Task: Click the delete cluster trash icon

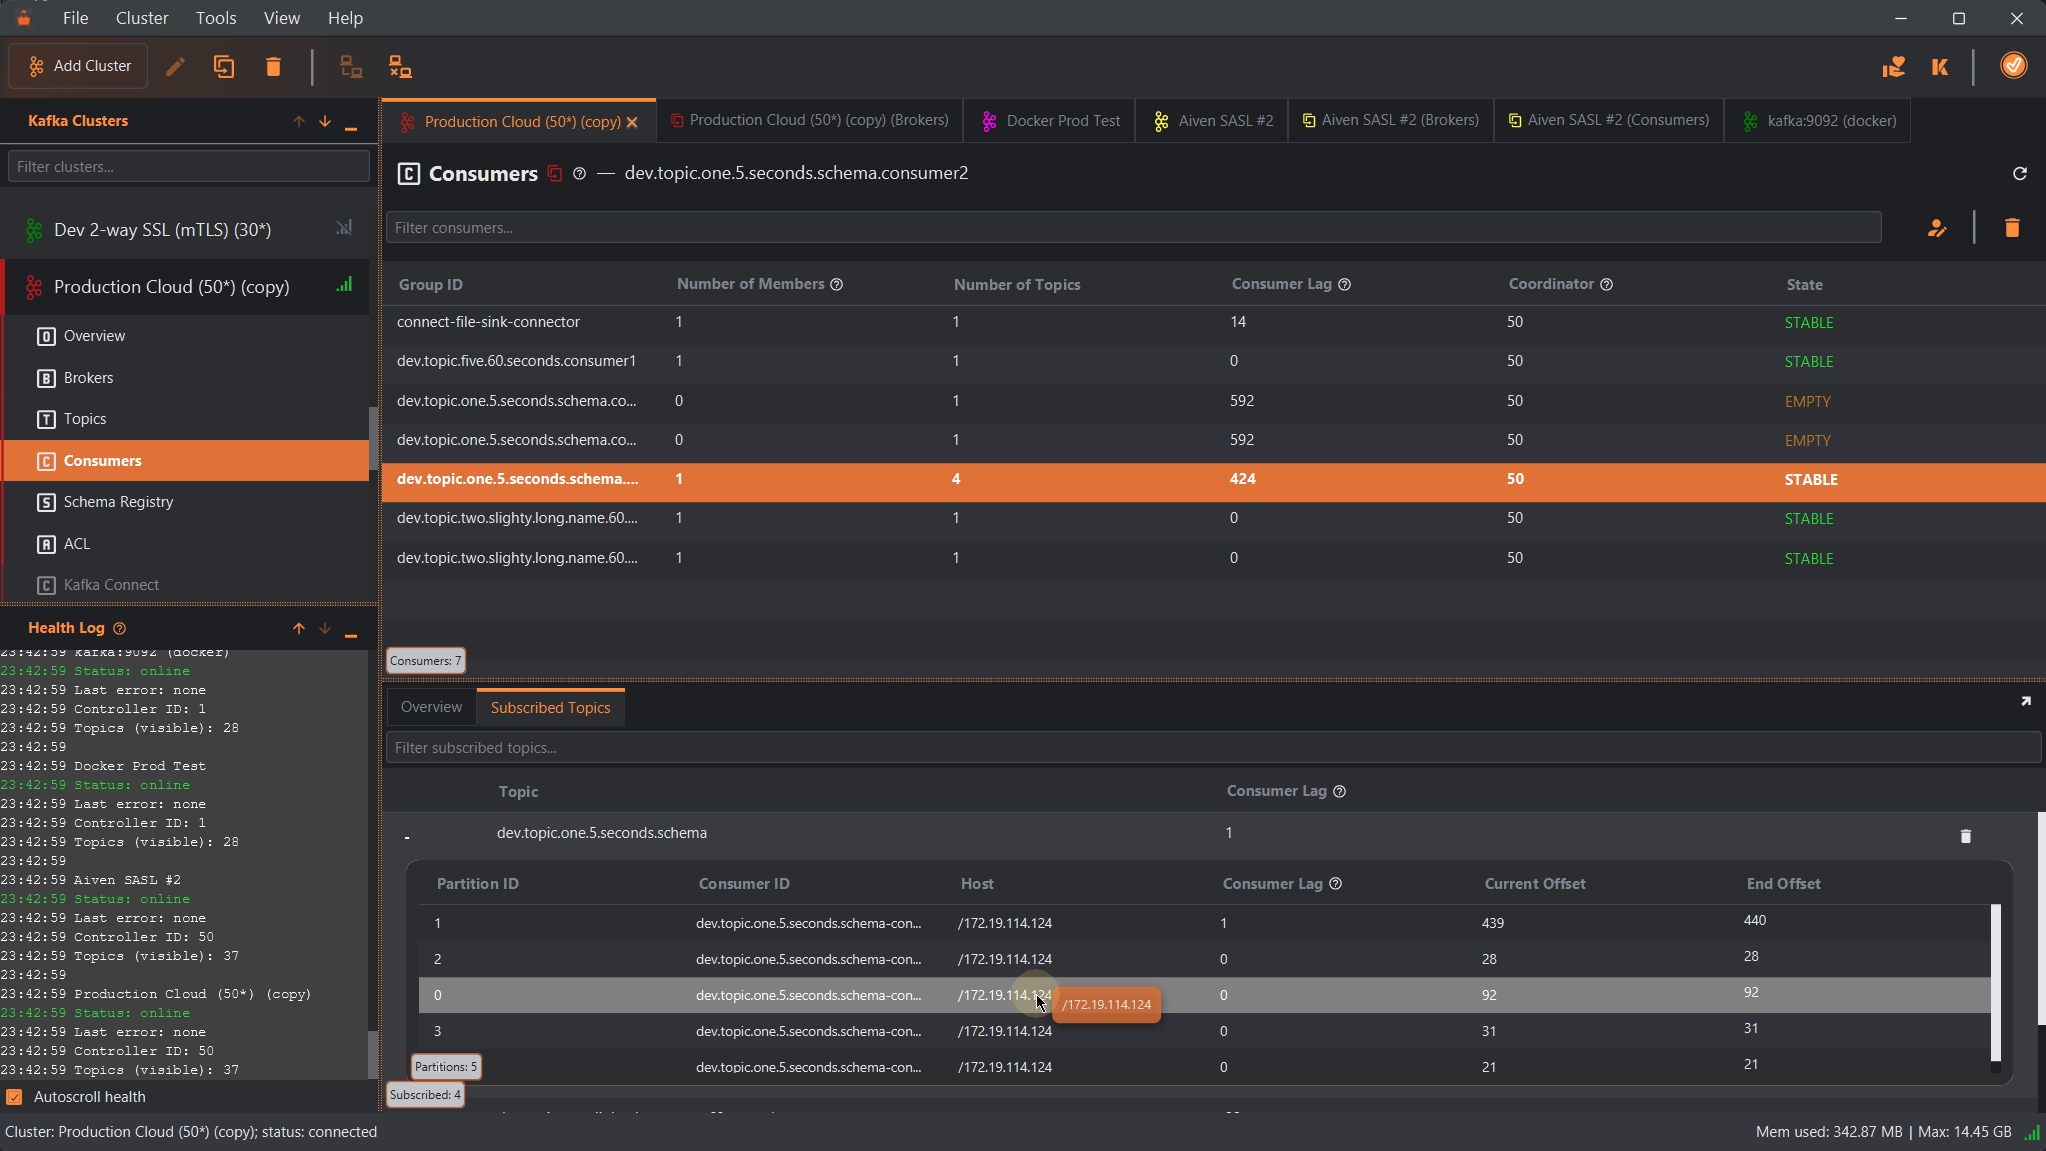Action: pyautogui.click(x=273, y=67)
